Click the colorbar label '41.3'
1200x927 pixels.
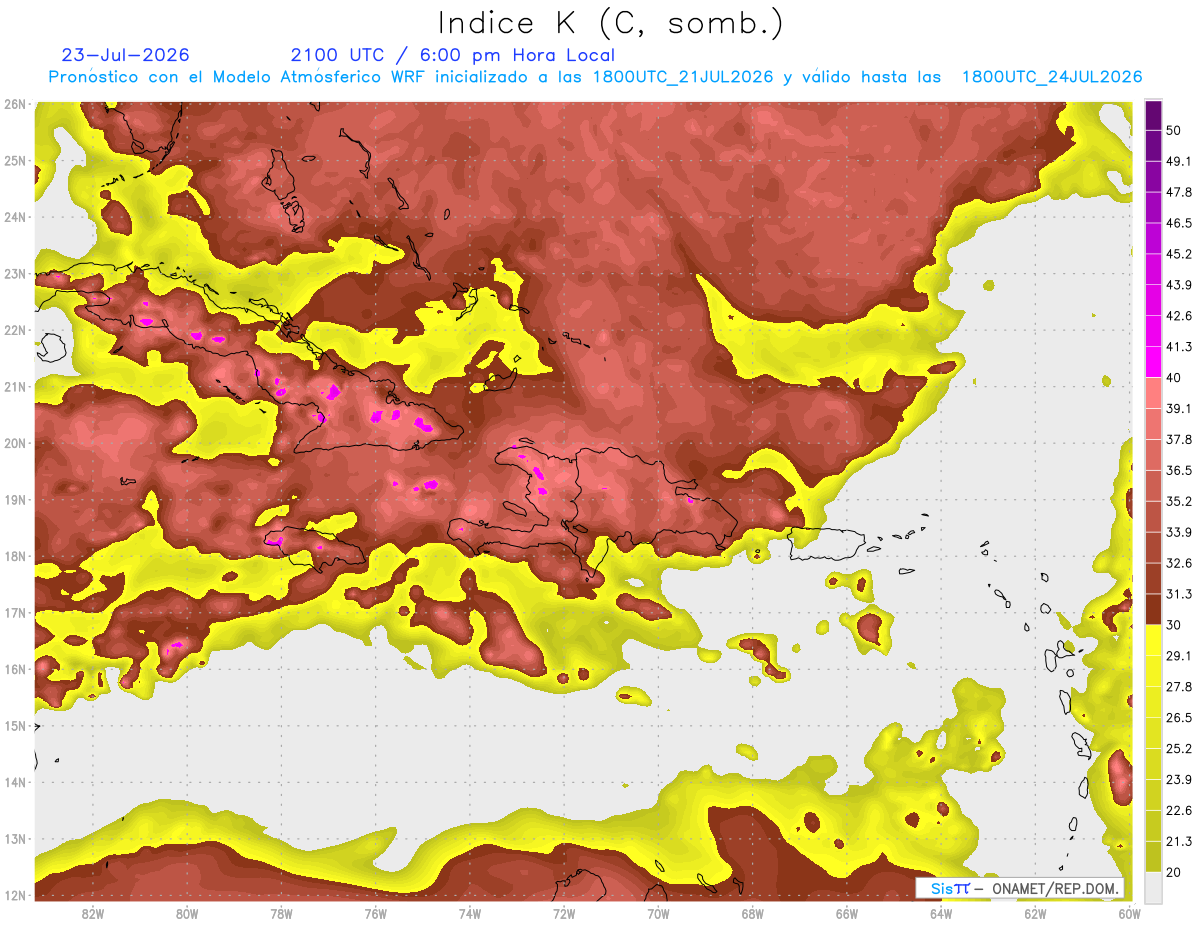(1179, 347)
